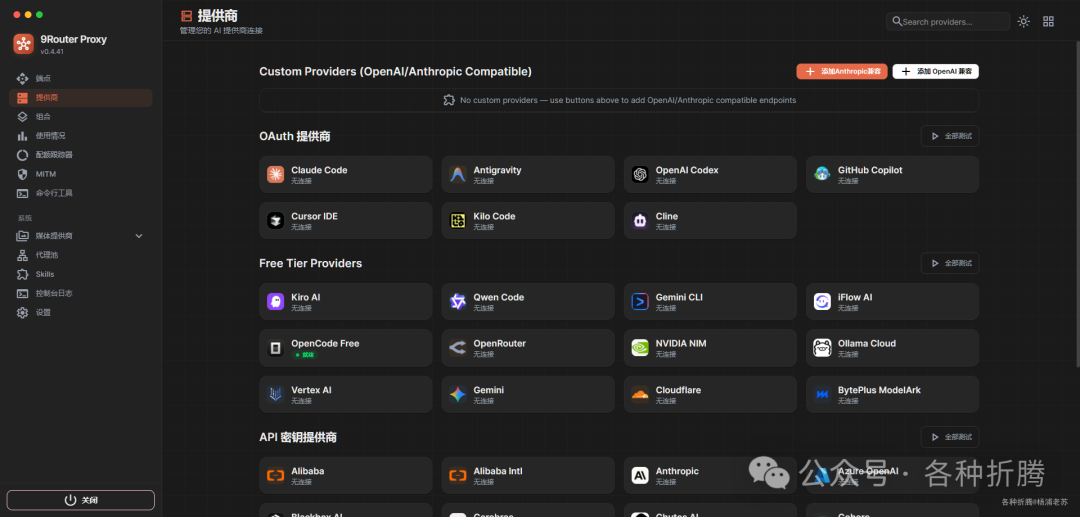Open 设置 settings in the sidebar
1080x517 pixels.
(x=81, y=313)
